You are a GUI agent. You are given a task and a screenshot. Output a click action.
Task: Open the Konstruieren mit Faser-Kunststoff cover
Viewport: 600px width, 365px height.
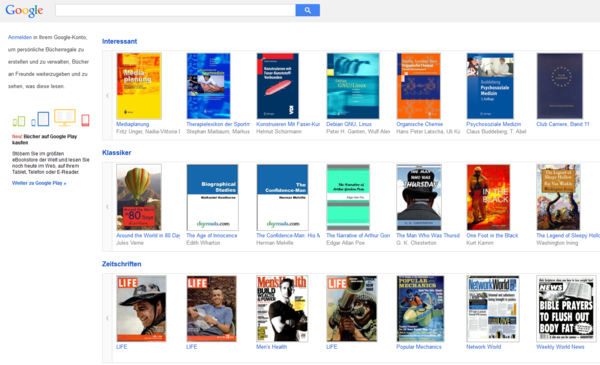coord(277,86)
